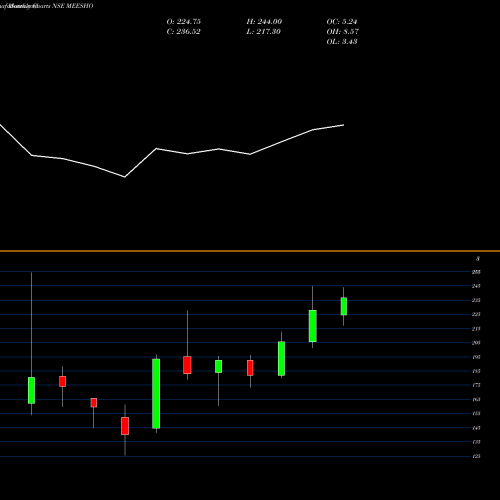The image size is (500, 500).
Task: Select first green candle with wick reaching 255
Action: (31, 390)
